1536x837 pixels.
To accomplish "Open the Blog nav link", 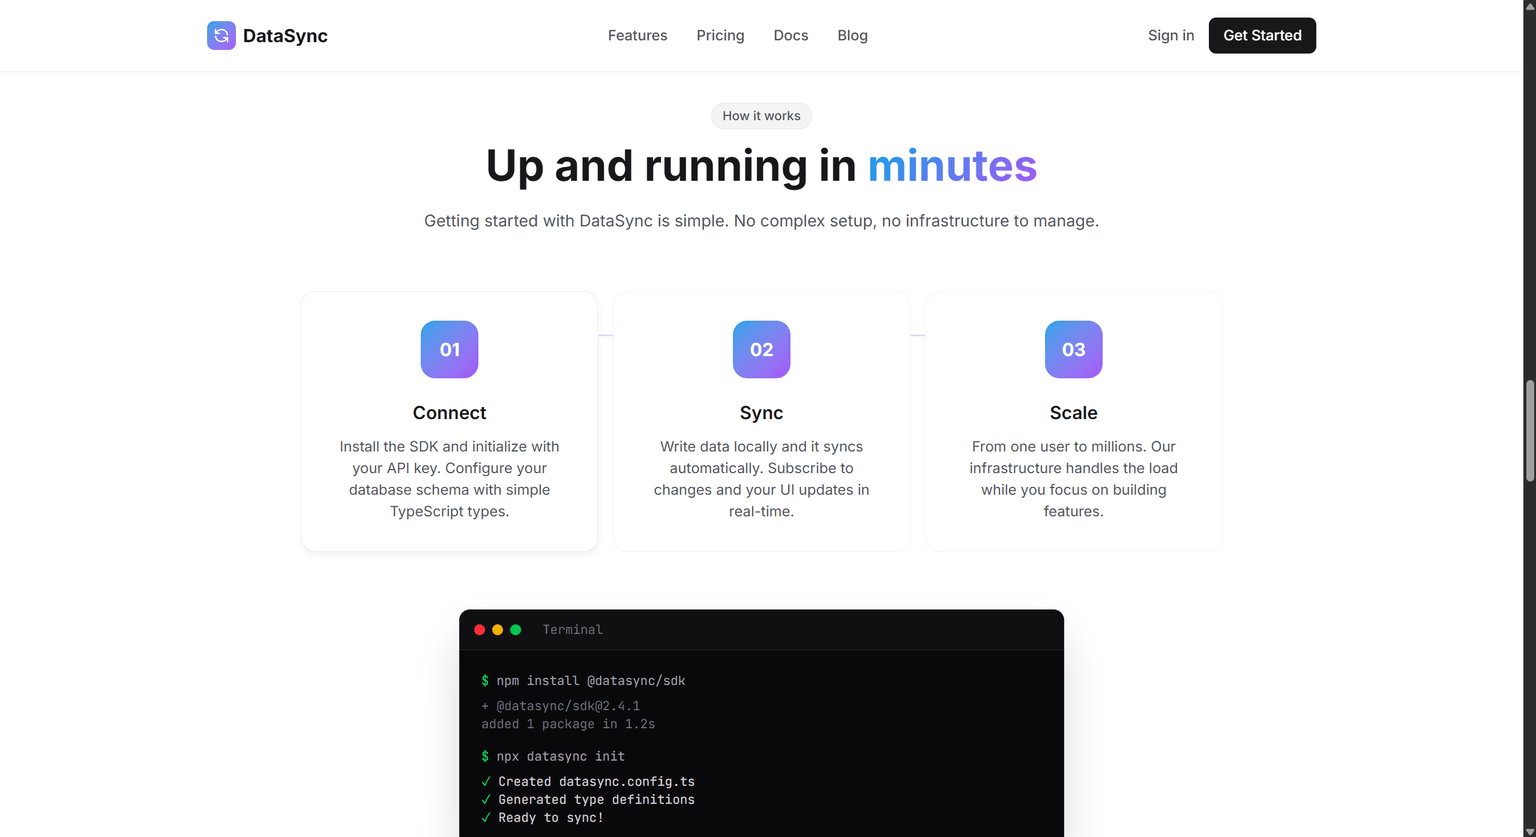I will coord(852,35).
